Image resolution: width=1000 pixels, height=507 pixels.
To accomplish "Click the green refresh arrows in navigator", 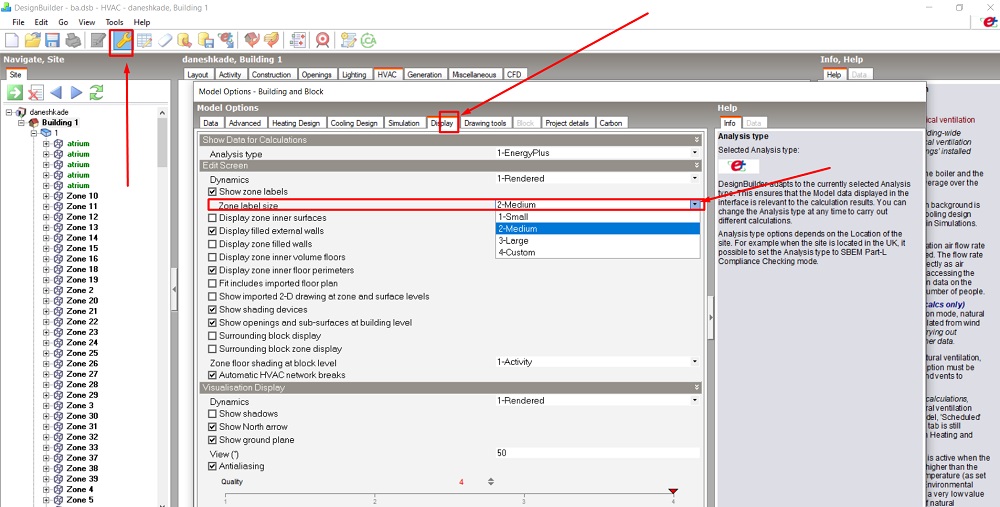I will pyautogui.click(x=96, y=92).
